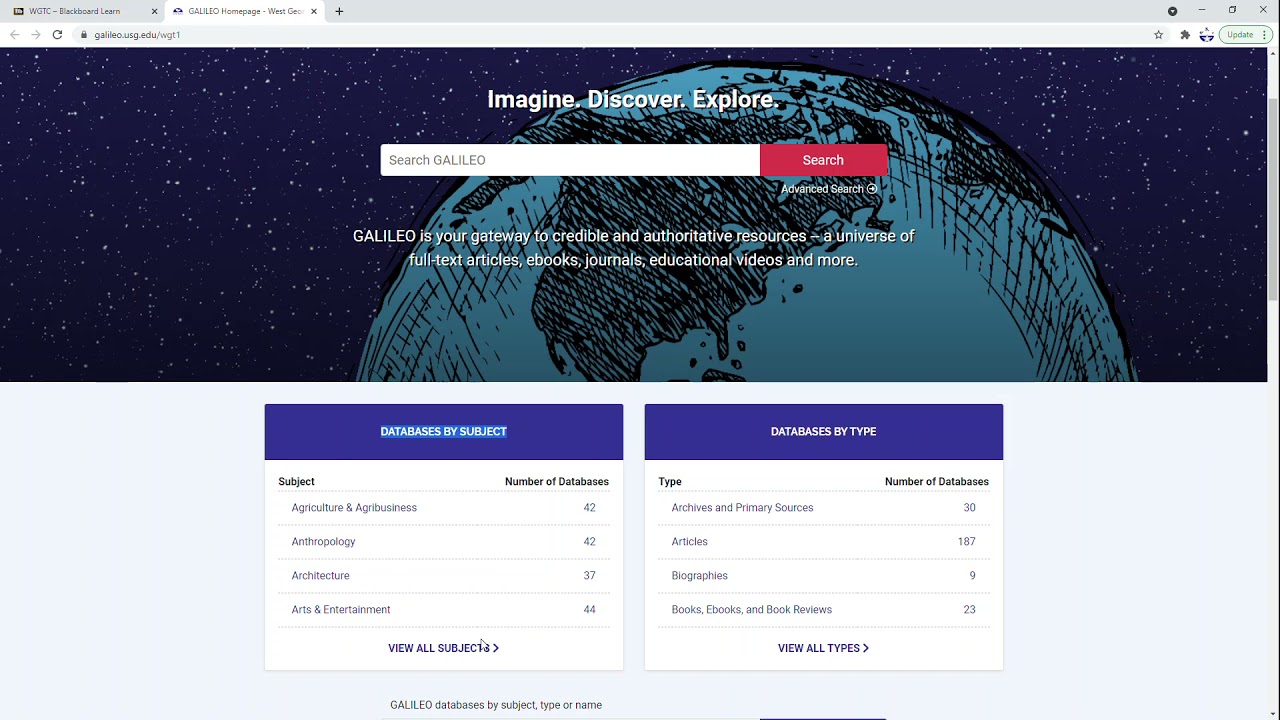Click the 187 count for Articles
This screenshot has width=1280, height=720.
(966, 542)
